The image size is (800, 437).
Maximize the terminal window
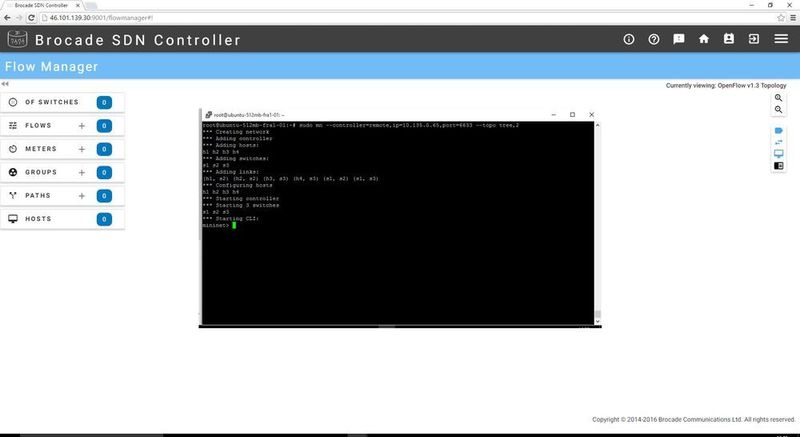click(x=572, y=115)
